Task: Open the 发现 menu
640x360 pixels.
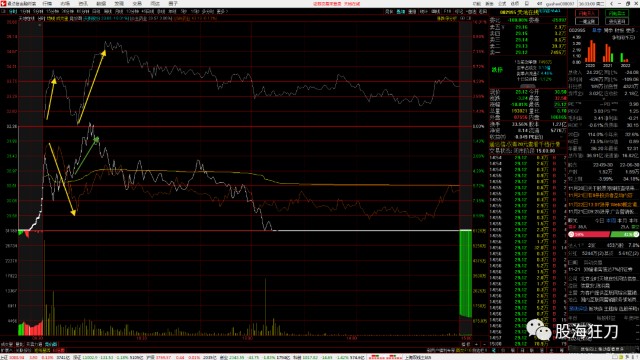Action: pos(119,3)
